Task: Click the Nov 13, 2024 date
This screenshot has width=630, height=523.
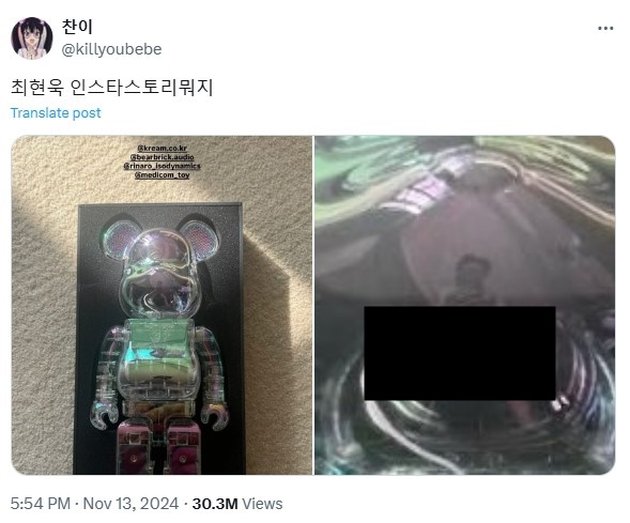Action: point(131,503)
